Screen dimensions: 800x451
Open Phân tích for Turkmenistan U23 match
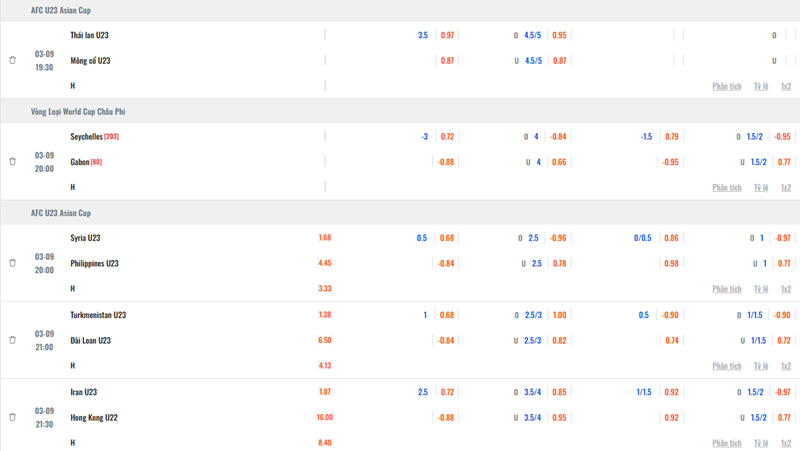point(727,366)
